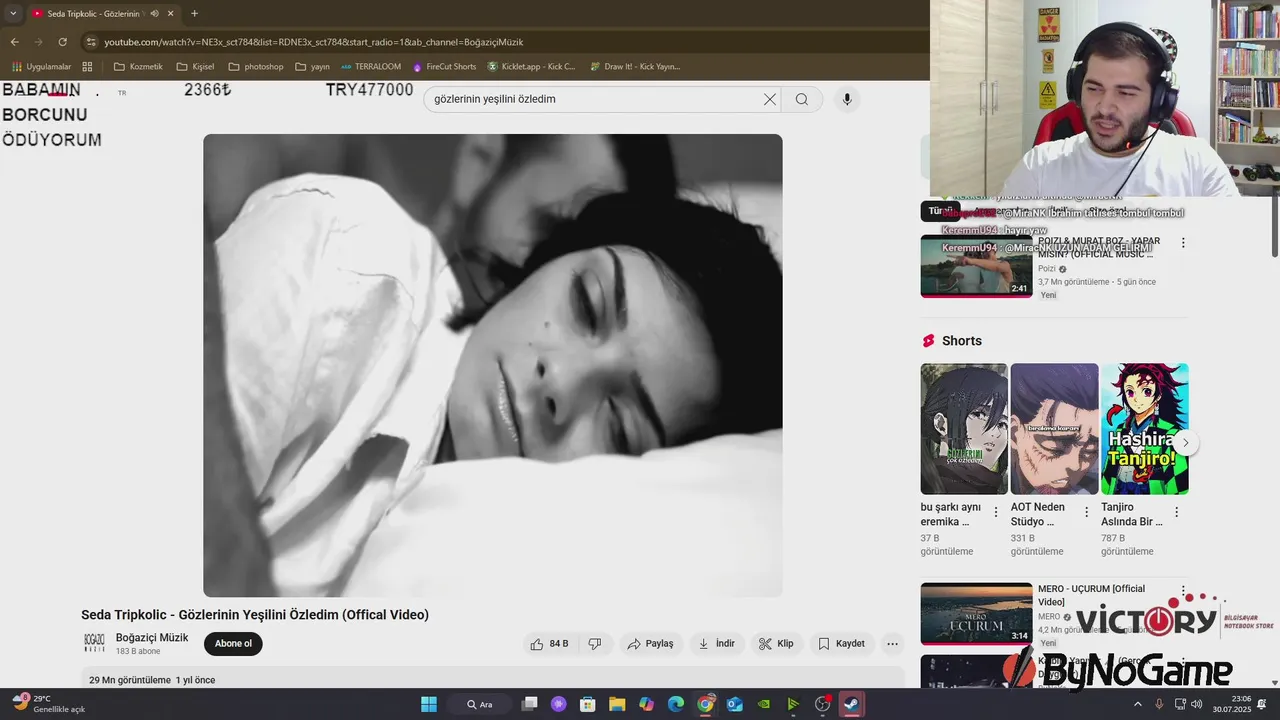
Task: Open options for 'bu şarkı aynı' short
Action: coord(996,512)
